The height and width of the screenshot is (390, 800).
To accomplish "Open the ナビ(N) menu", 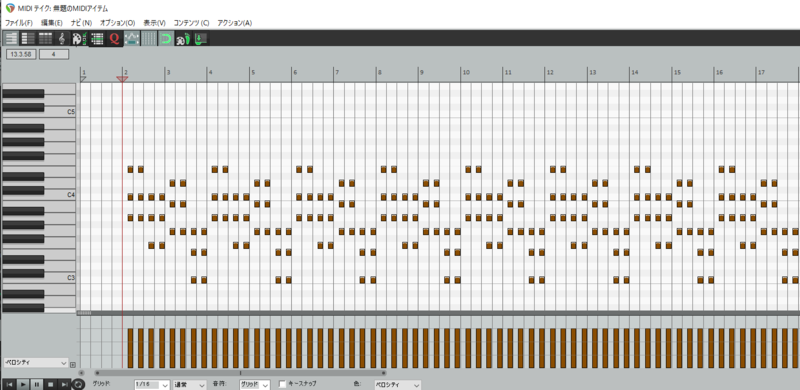I will [x=82, y=23].
